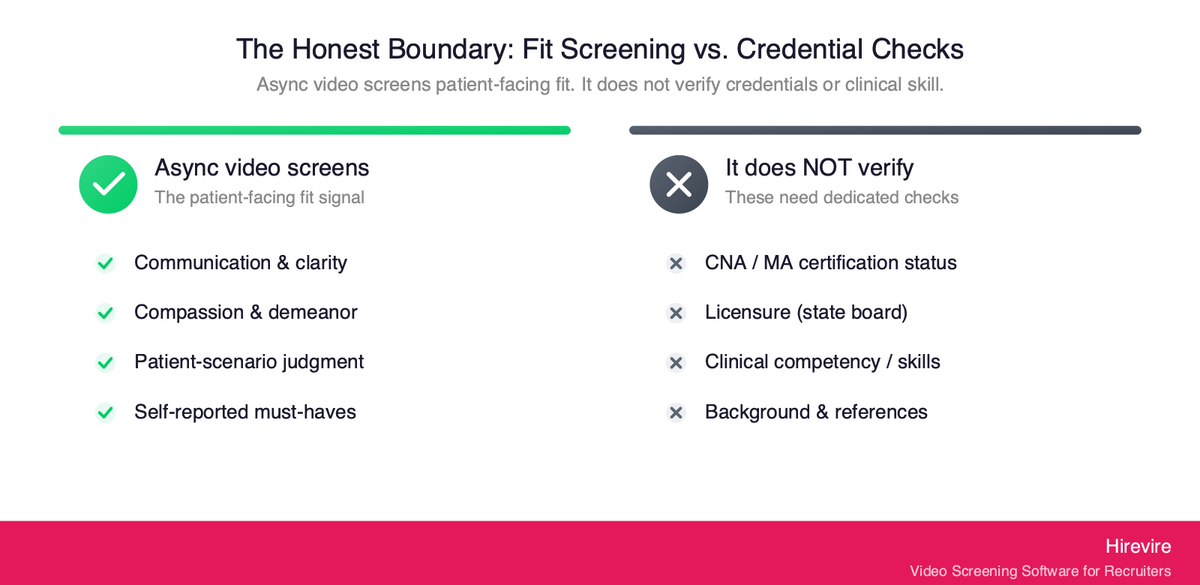
Task: Click the large green checkmark circle icon
Action: [108, 184]
